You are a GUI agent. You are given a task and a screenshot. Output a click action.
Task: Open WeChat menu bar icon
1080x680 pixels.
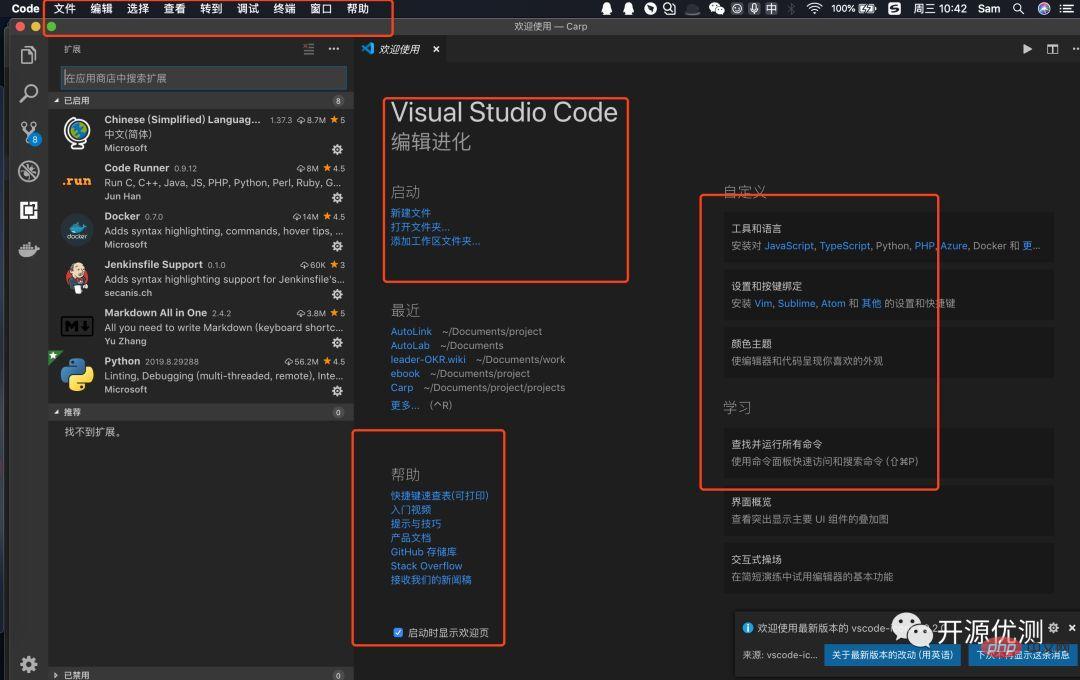(716, 8)
